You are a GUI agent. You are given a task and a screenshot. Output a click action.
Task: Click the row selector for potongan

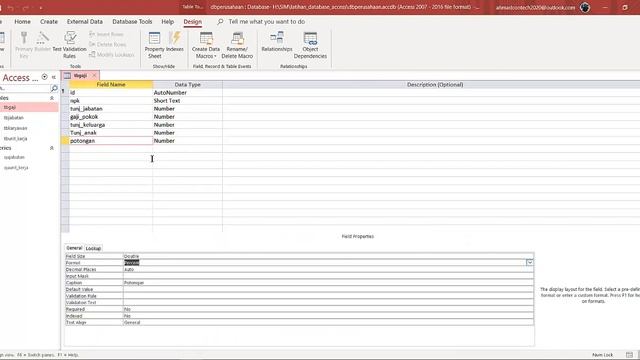65,140
